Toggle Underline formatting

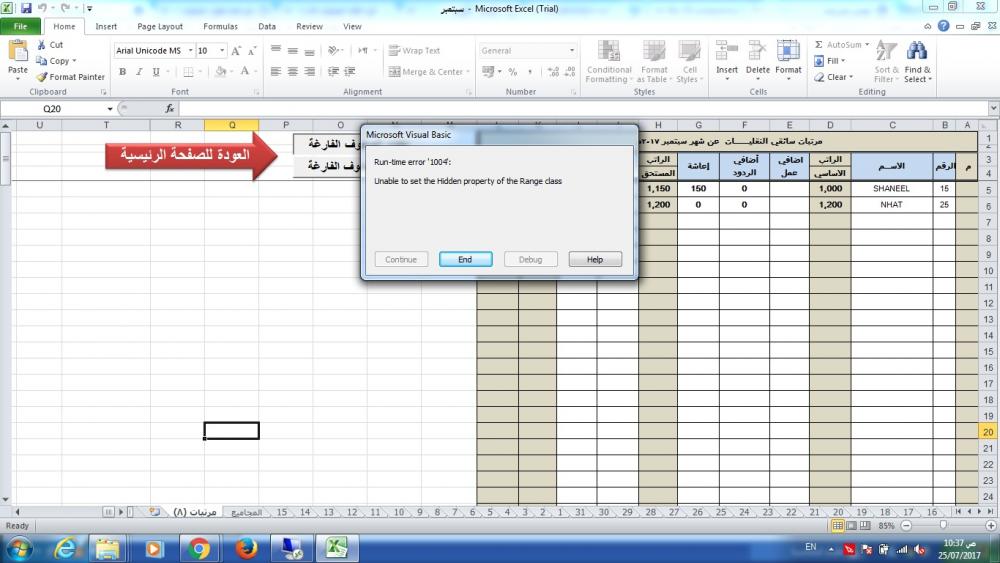[156, 71]
